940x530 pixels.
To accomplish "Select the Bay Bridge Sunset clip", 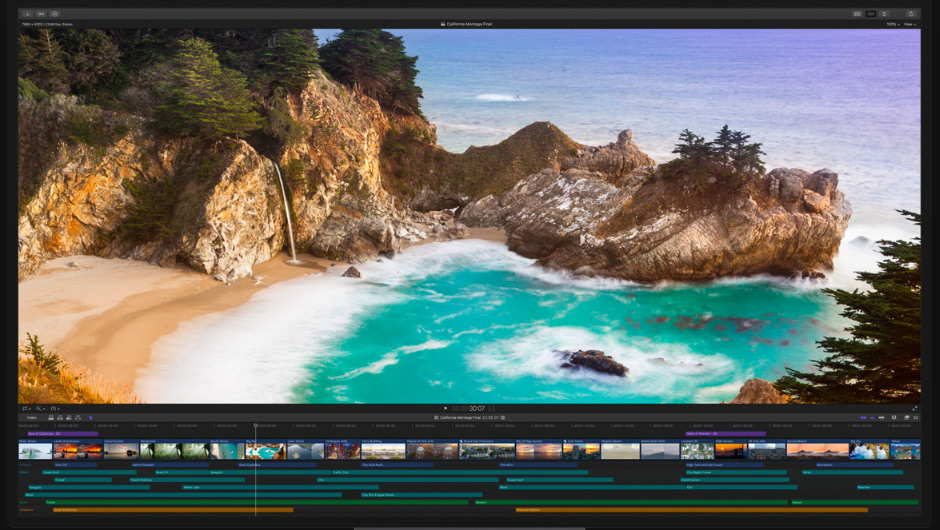I will coord(538,450).
